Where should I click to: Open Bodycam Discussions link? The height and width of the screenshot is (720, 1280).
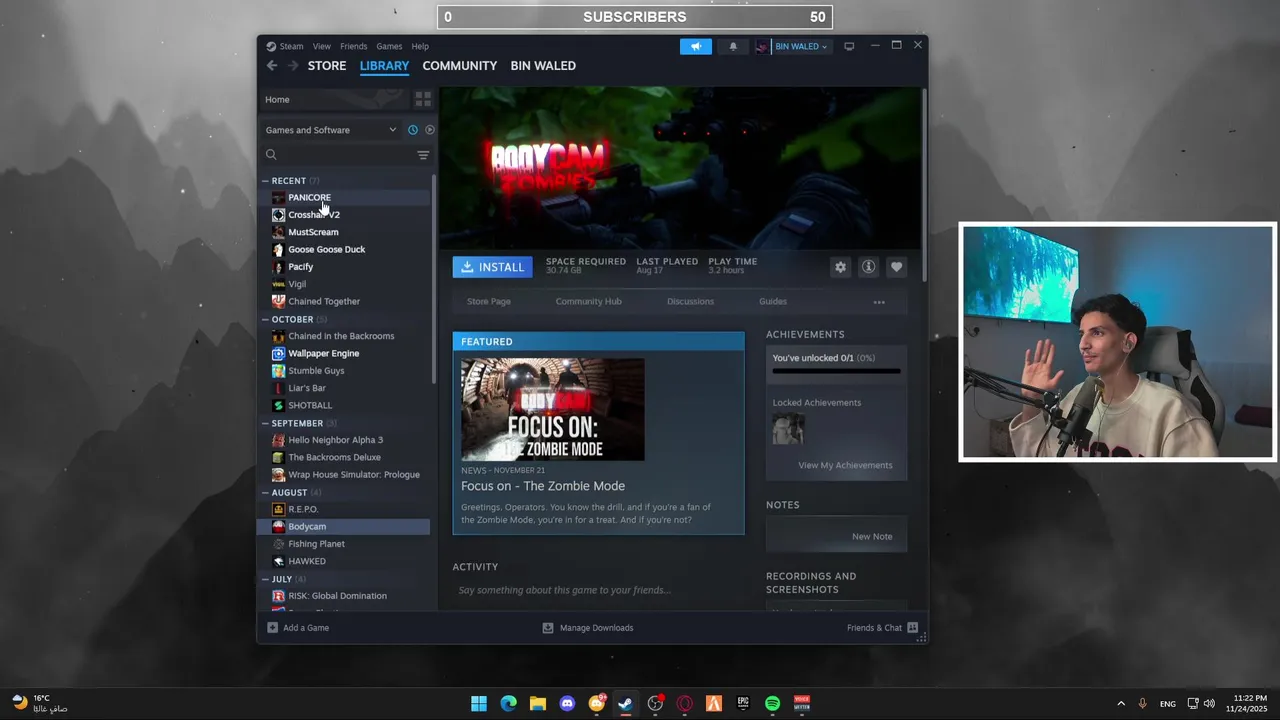tap(691, 302)
